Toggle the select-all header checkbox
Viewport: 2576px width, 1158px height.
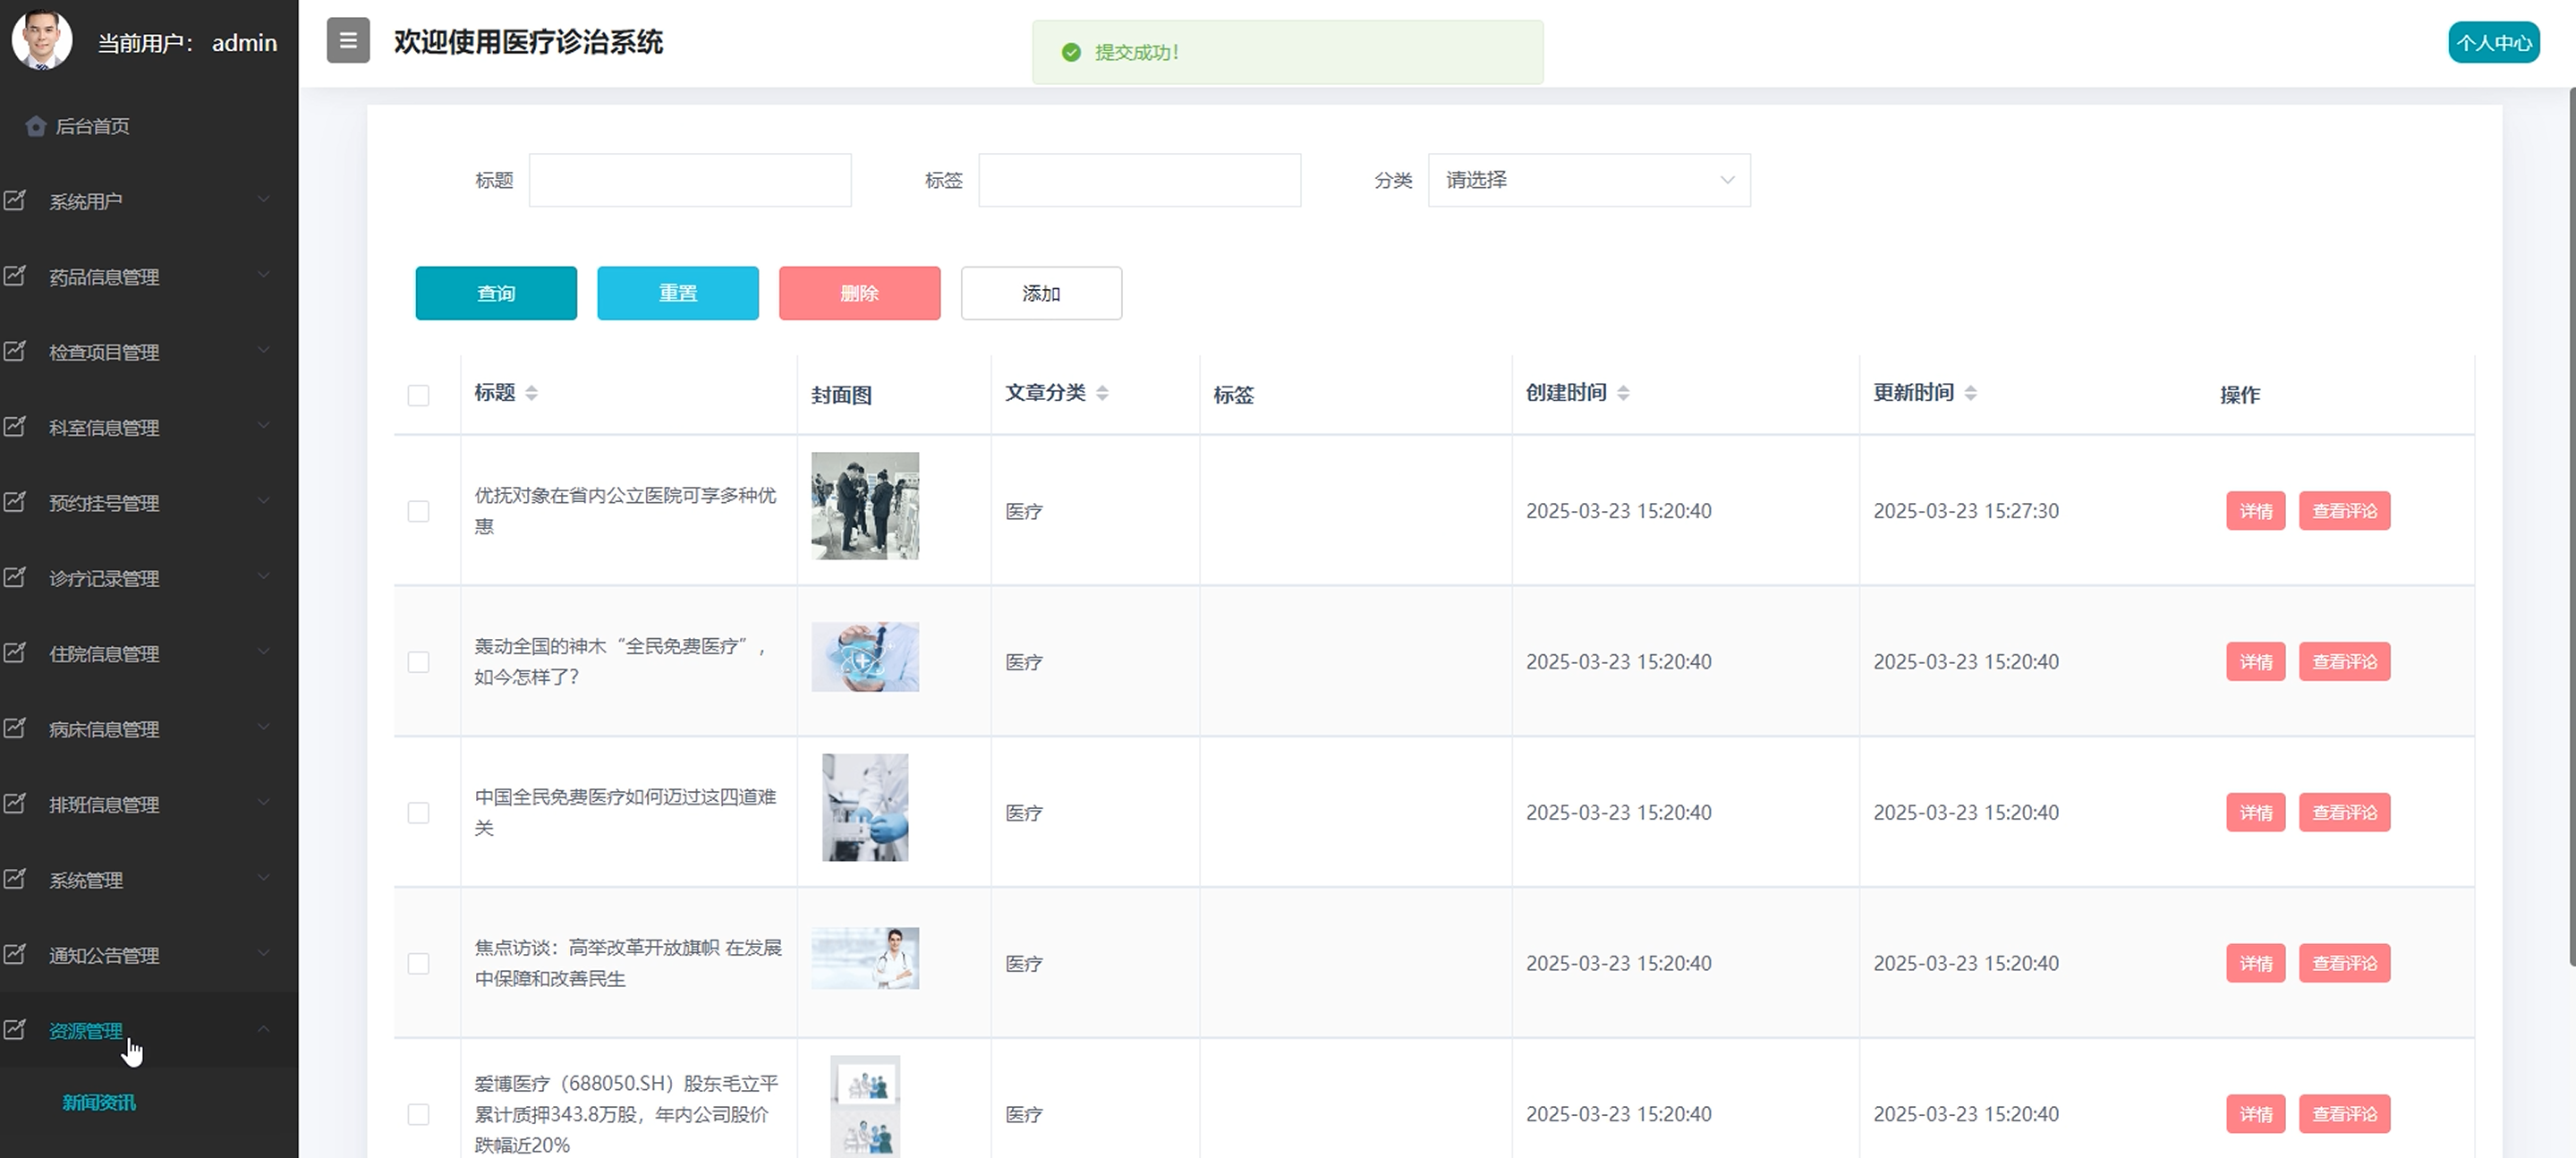(x=419, y=395)
